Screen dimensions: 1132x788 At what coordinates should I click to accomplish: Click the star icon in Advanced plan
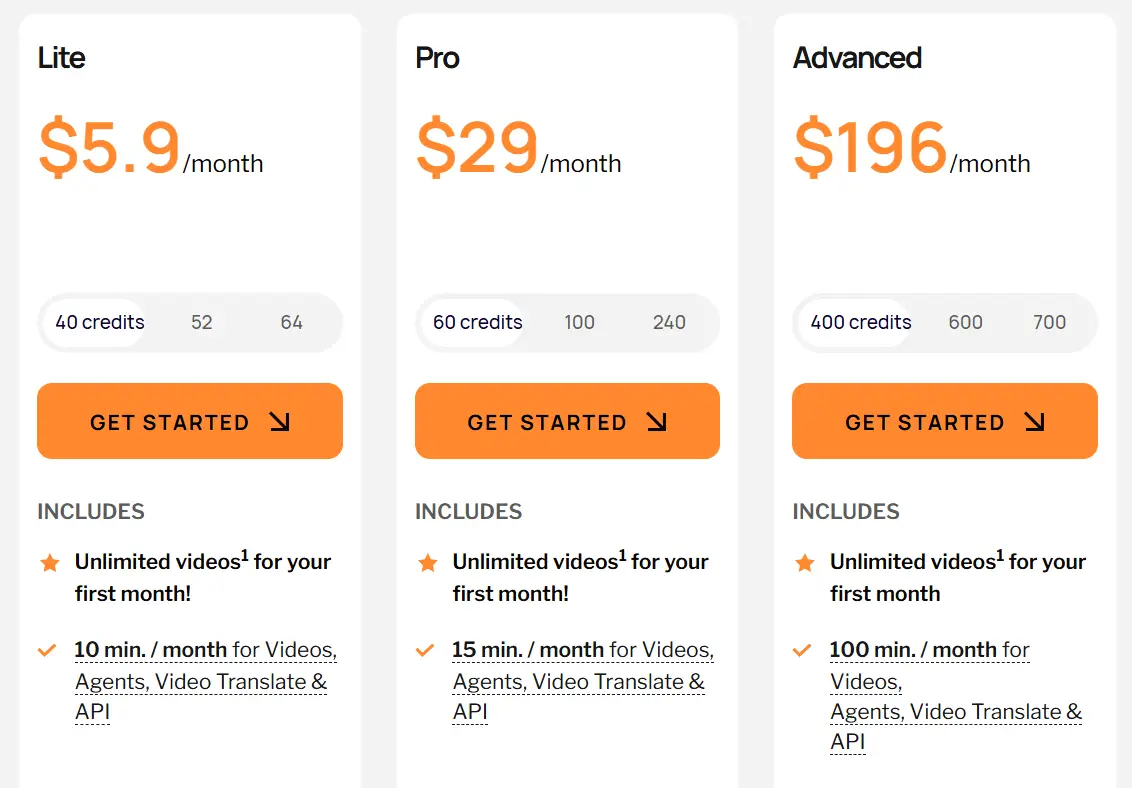[x=805, y=563]
